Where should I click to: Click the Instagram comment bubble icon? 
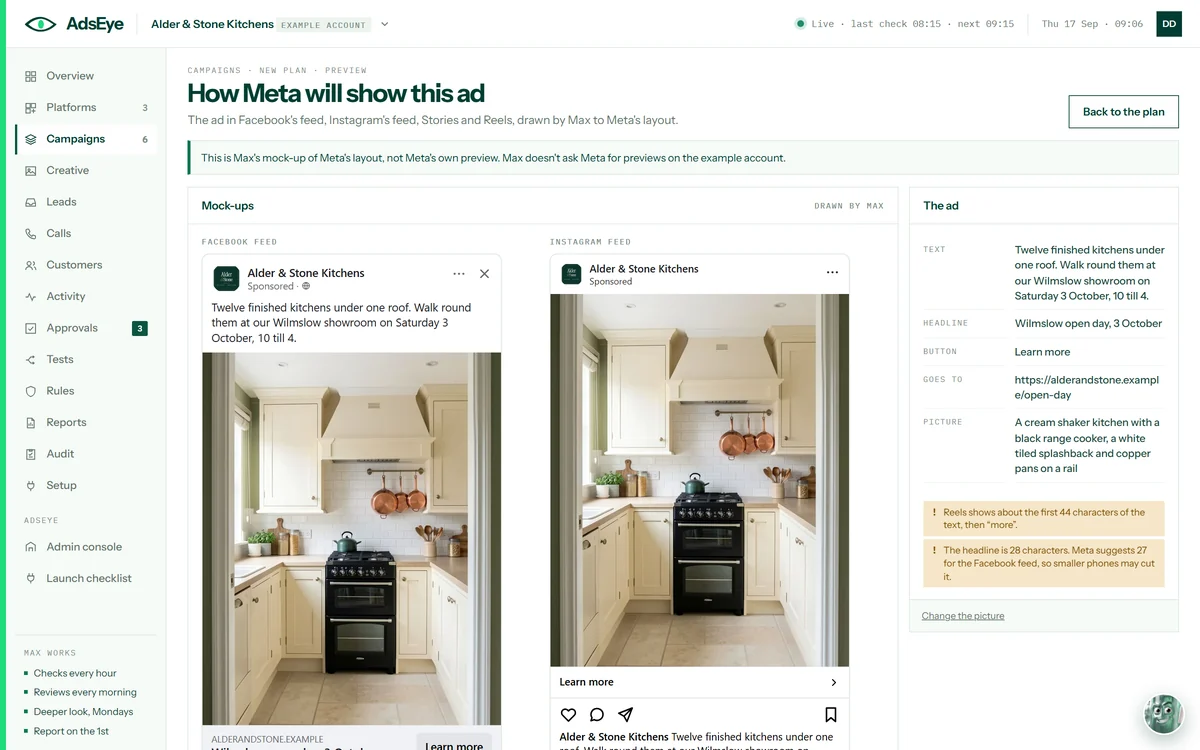pyautogui.click(x=597, y=715)
